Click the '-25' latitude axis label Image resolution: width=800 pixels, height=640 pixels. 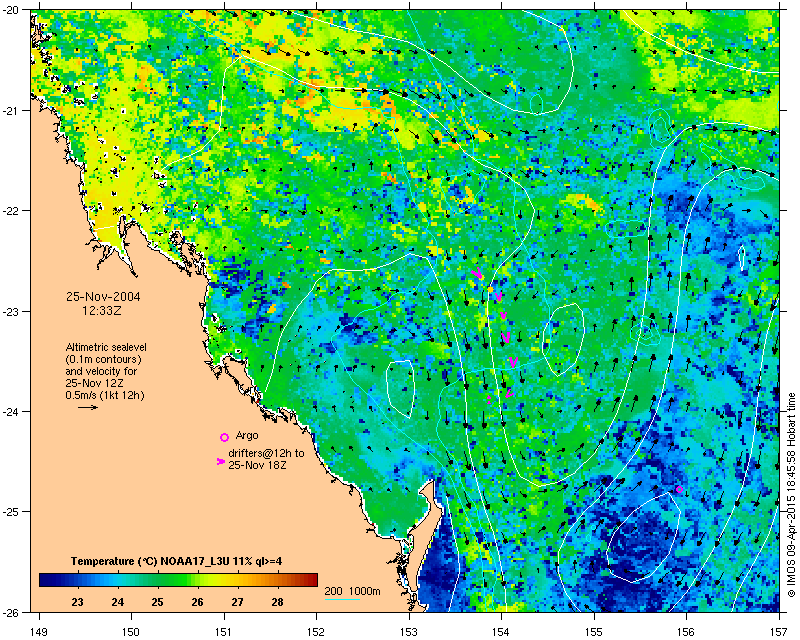[11, 512]
